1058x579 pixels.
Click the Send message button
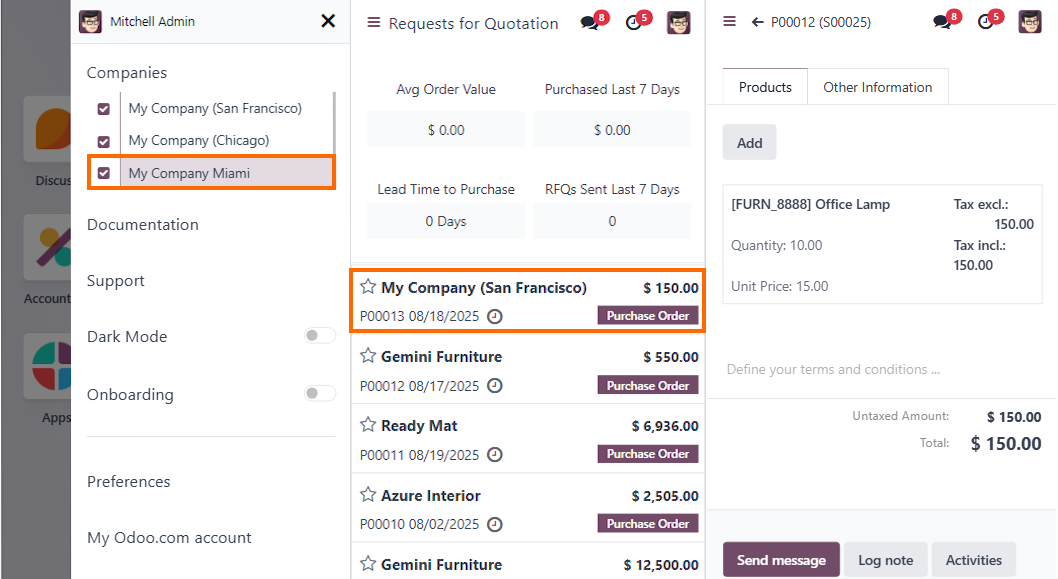point(781,560)
